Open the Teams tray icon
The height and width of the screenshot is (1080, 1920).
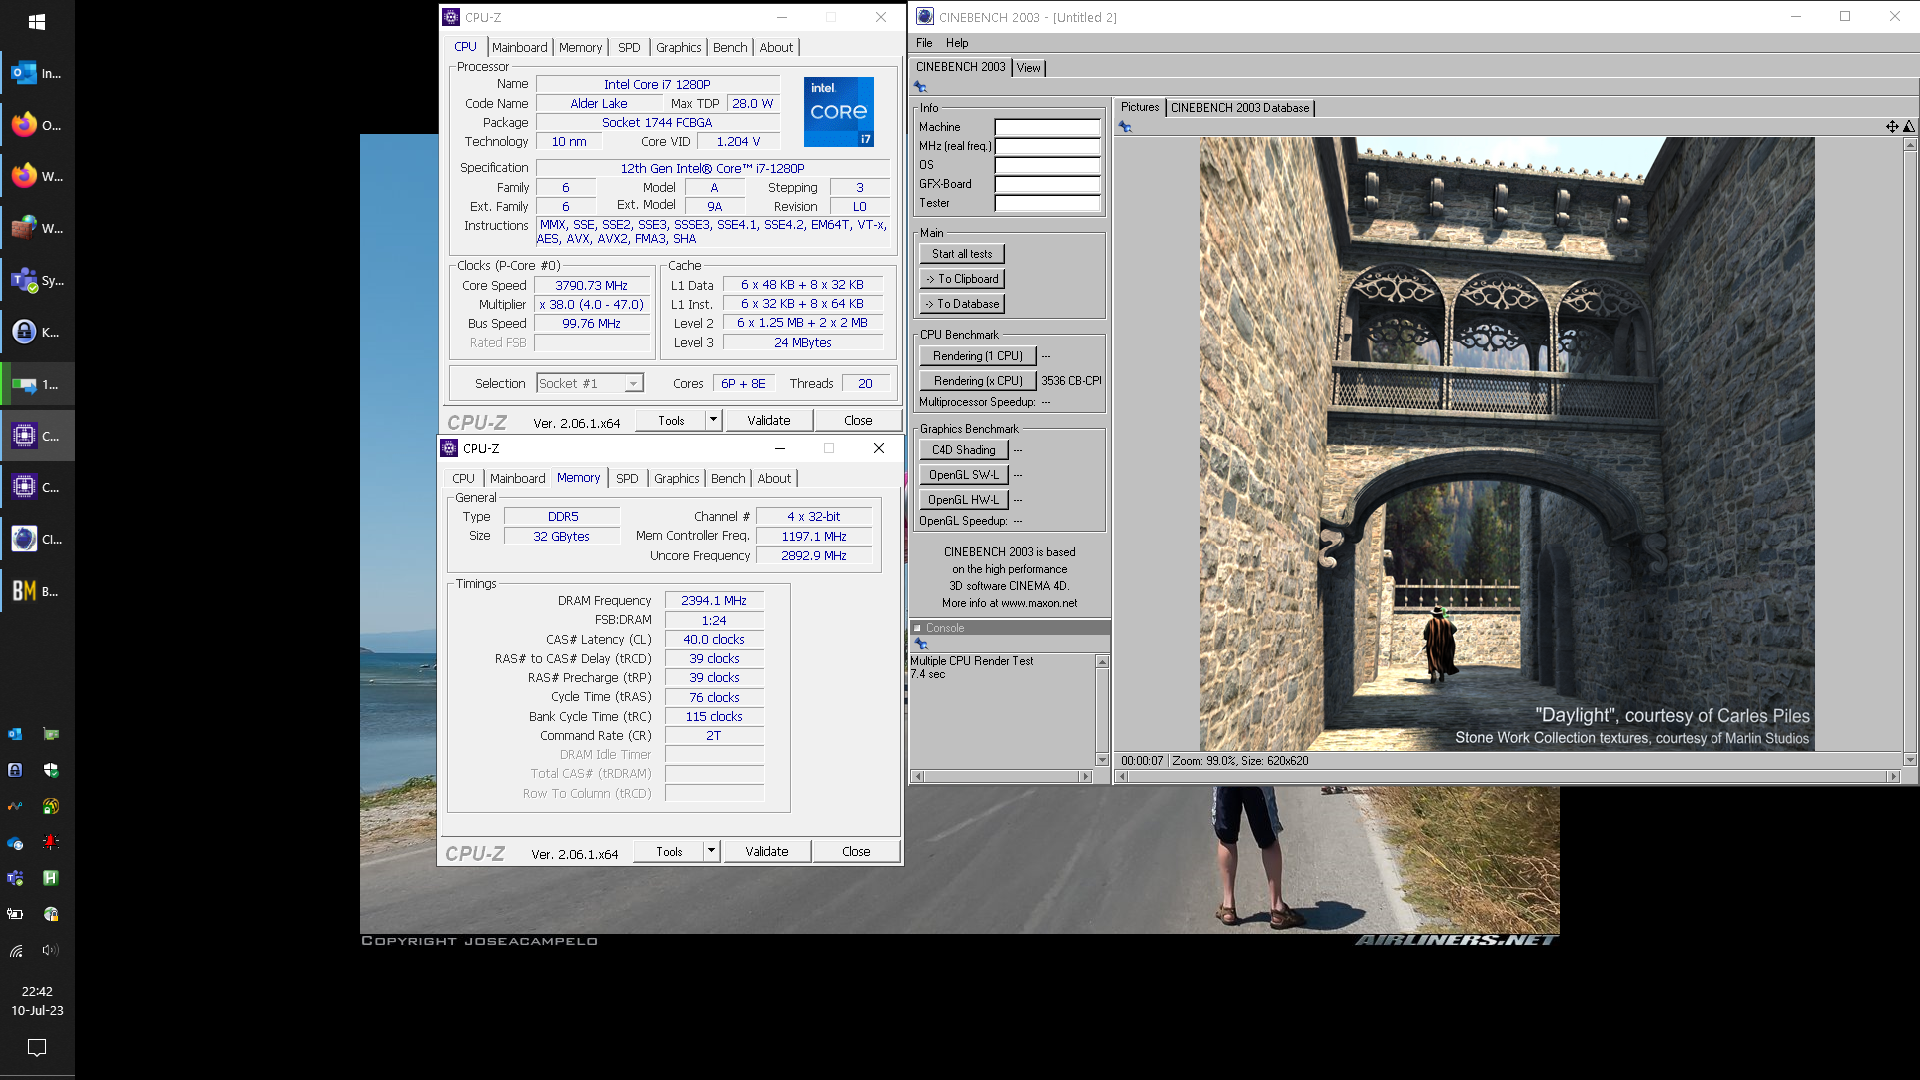[x=15, y=878]
